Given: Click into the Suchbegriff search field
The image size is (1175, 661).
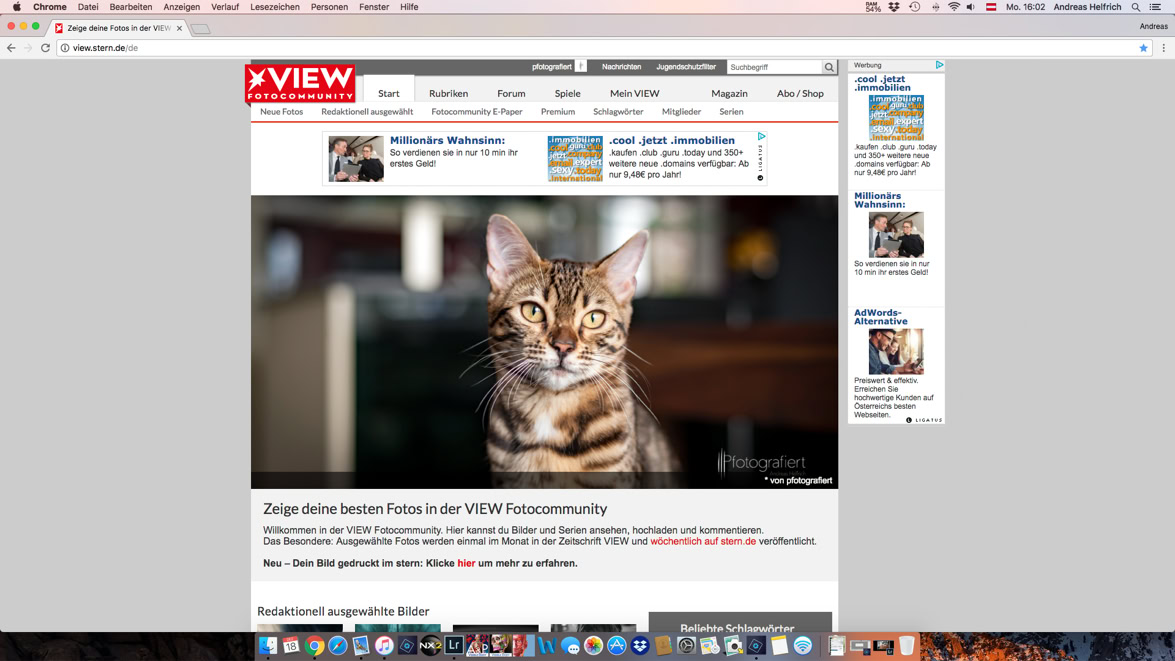Looking at the screenshot, I should point(774,67).
